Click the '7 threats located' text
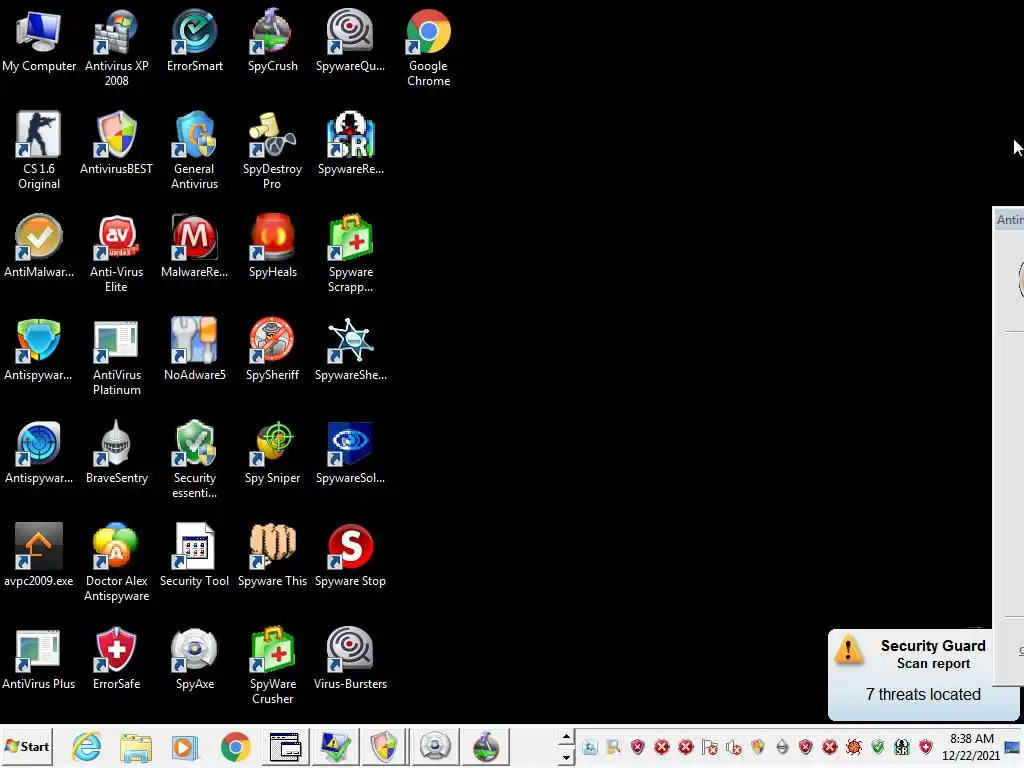 click(x=923, y=694)
